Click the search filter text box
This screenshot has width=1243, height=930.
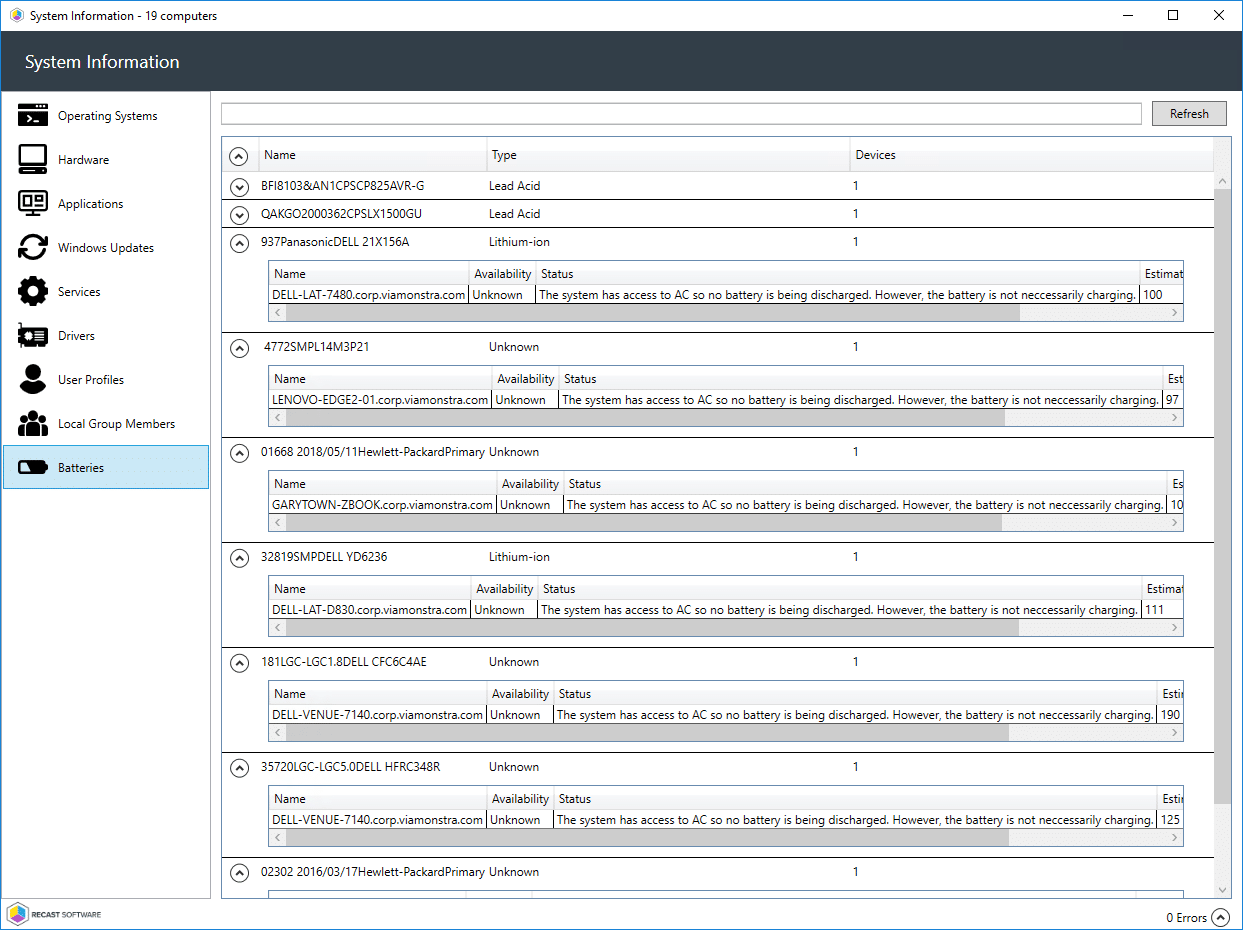tap(681, 114)
